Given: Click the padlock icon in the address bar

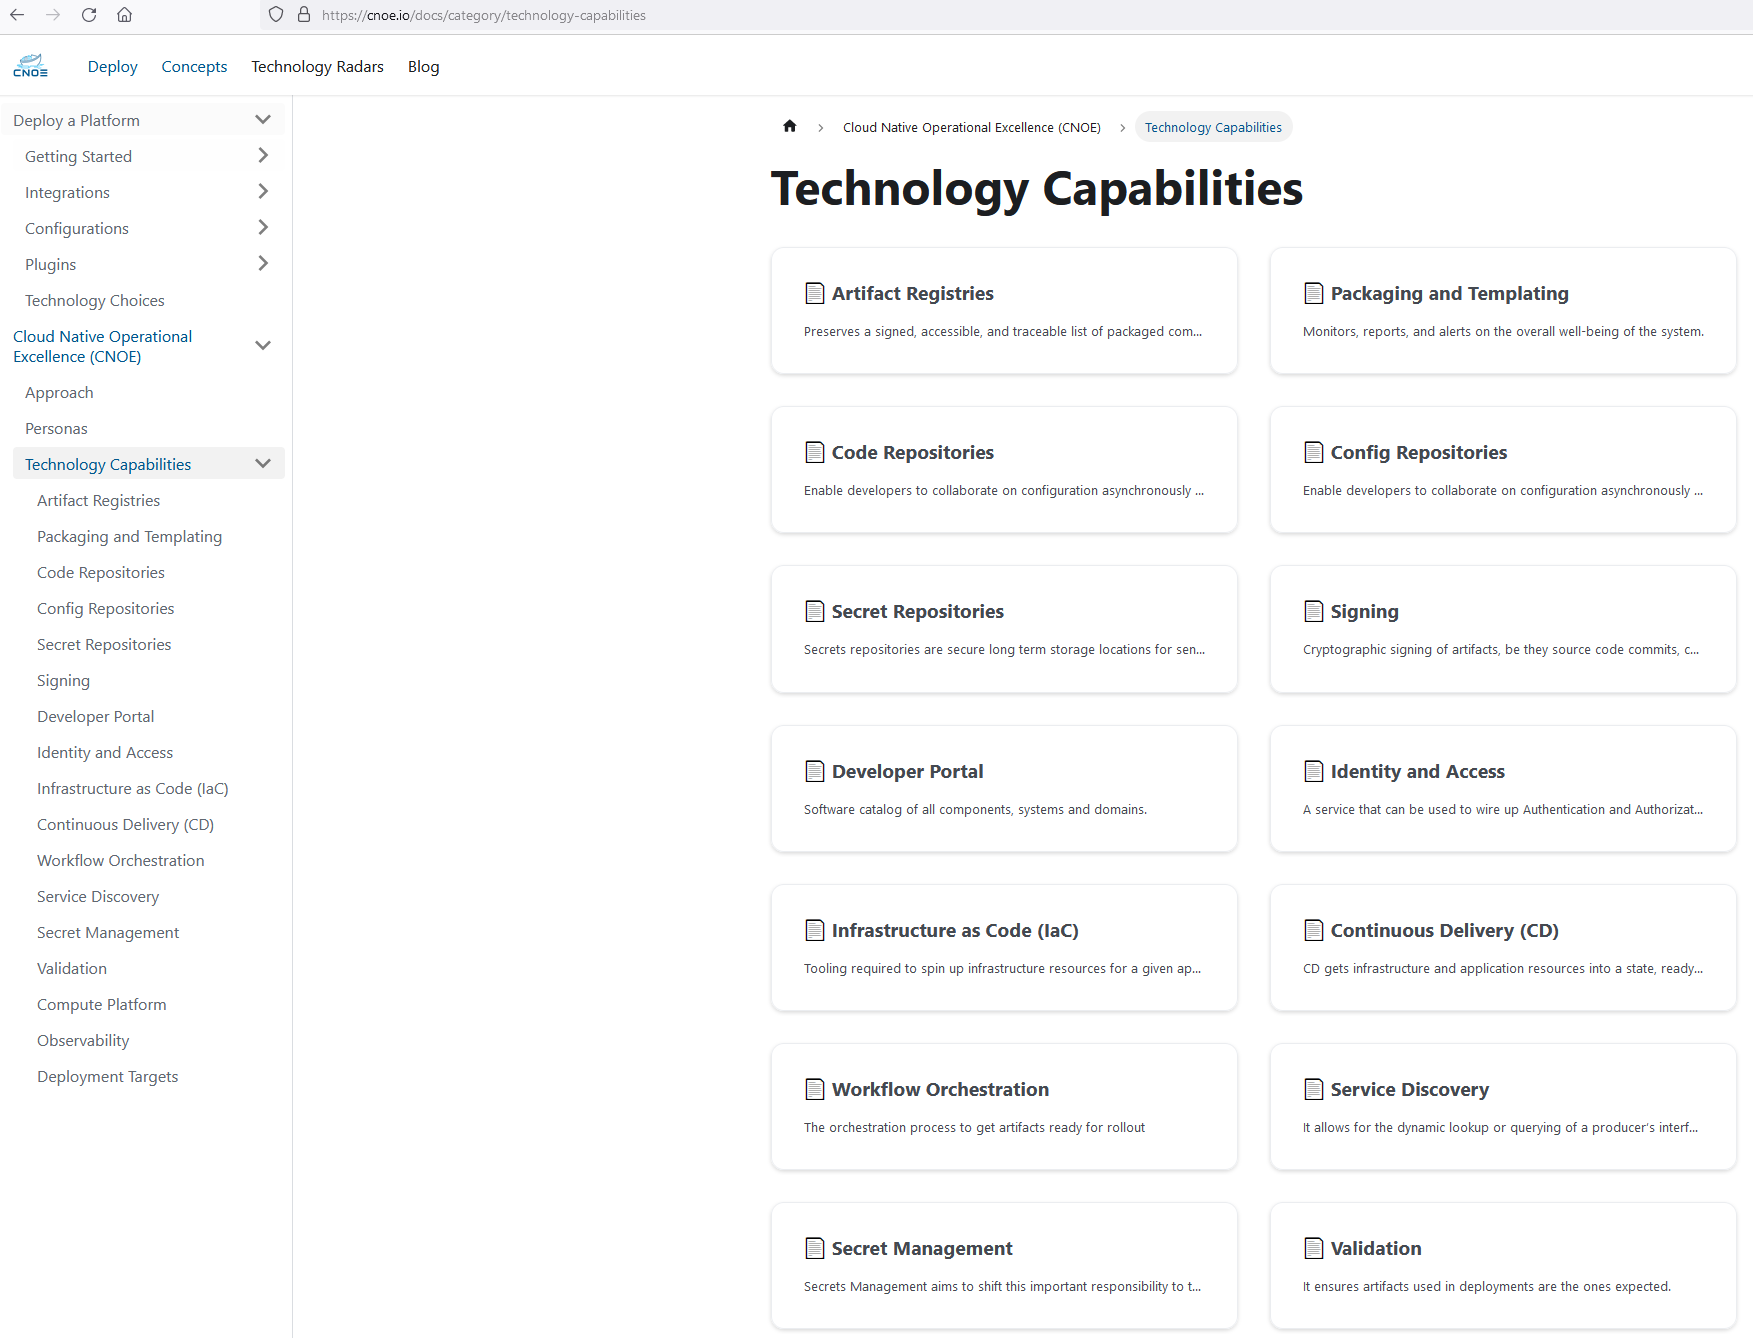Looking at the screenshot, I should click(x=303, y=14).
